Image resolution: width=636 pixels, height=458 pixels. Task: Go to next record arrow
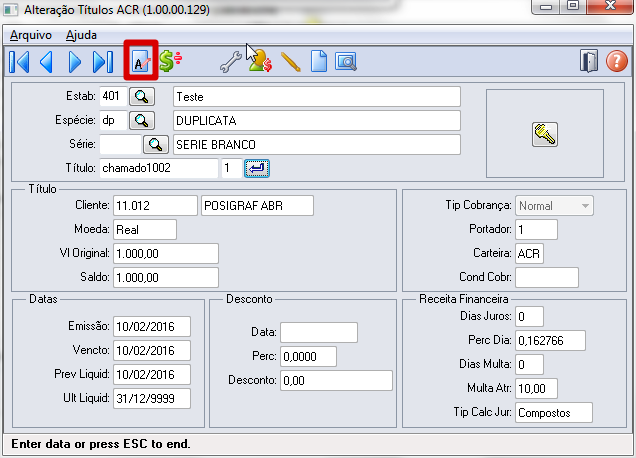coord(75,62)
